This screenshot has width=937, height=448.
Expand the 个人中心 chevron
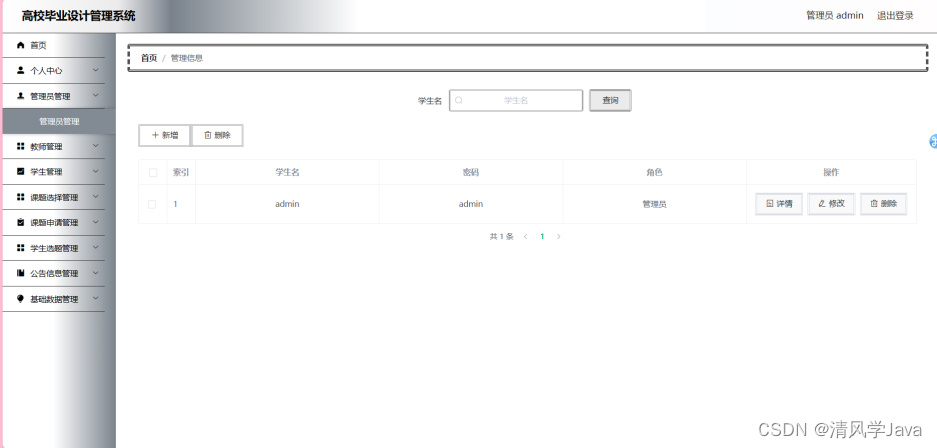[x=96, y=70]
